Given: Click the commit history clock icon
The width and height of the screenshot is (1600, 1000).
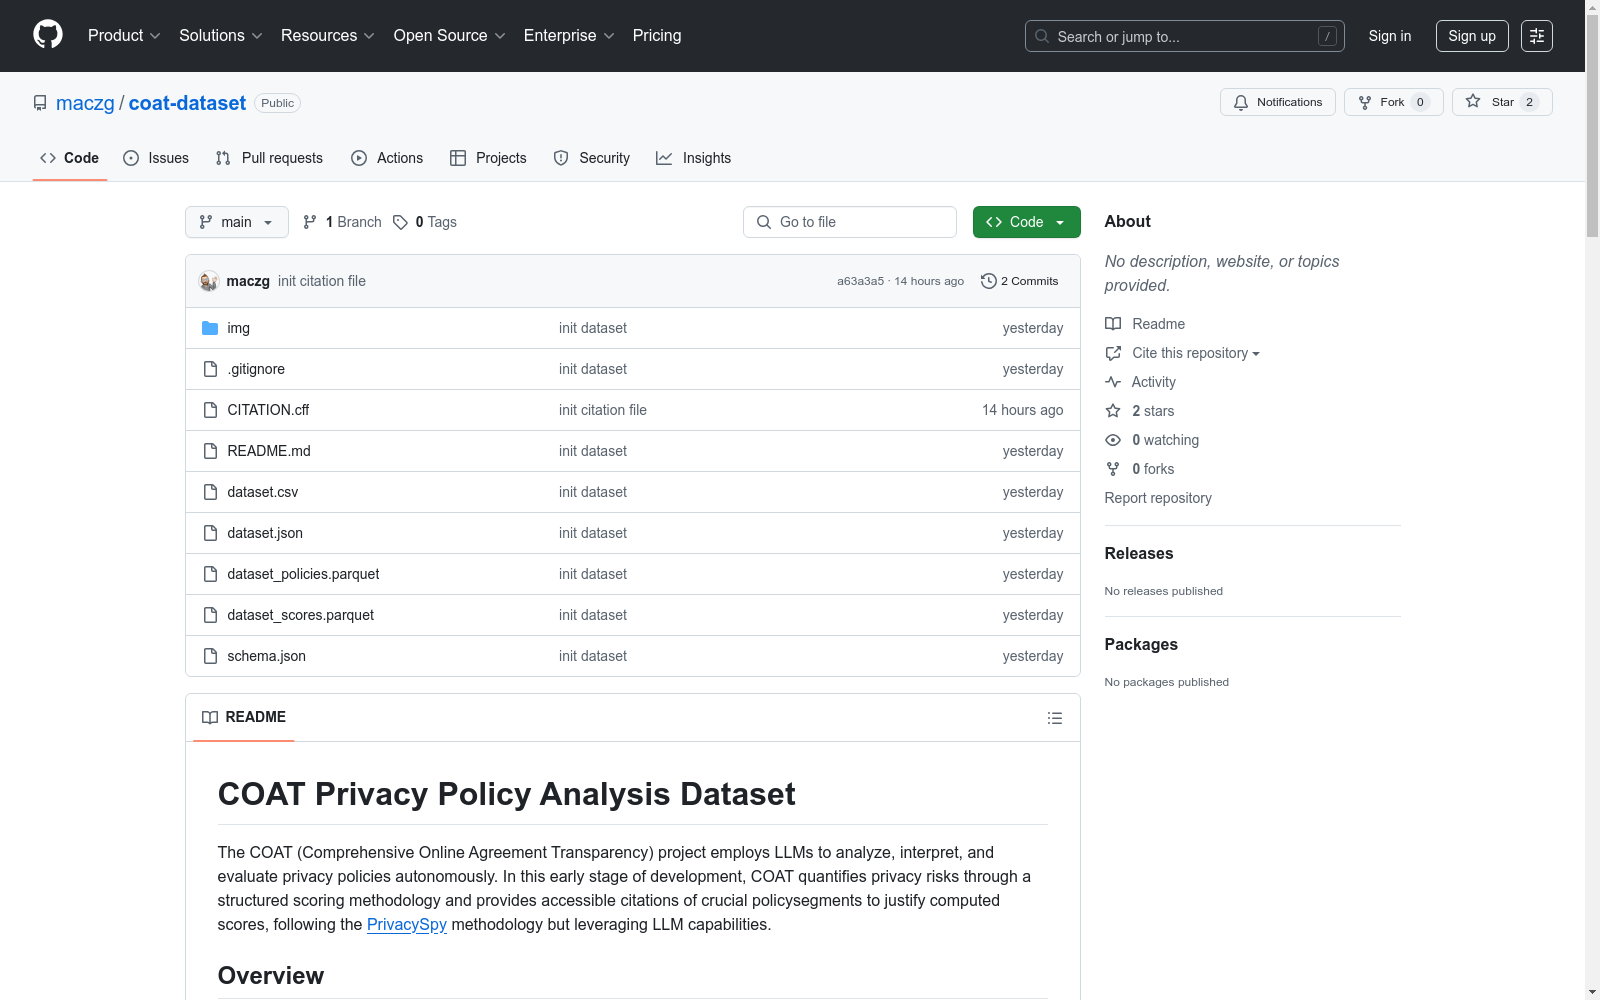Looking at the screenshot, I should pyautogui.click(x=989, y=281).
